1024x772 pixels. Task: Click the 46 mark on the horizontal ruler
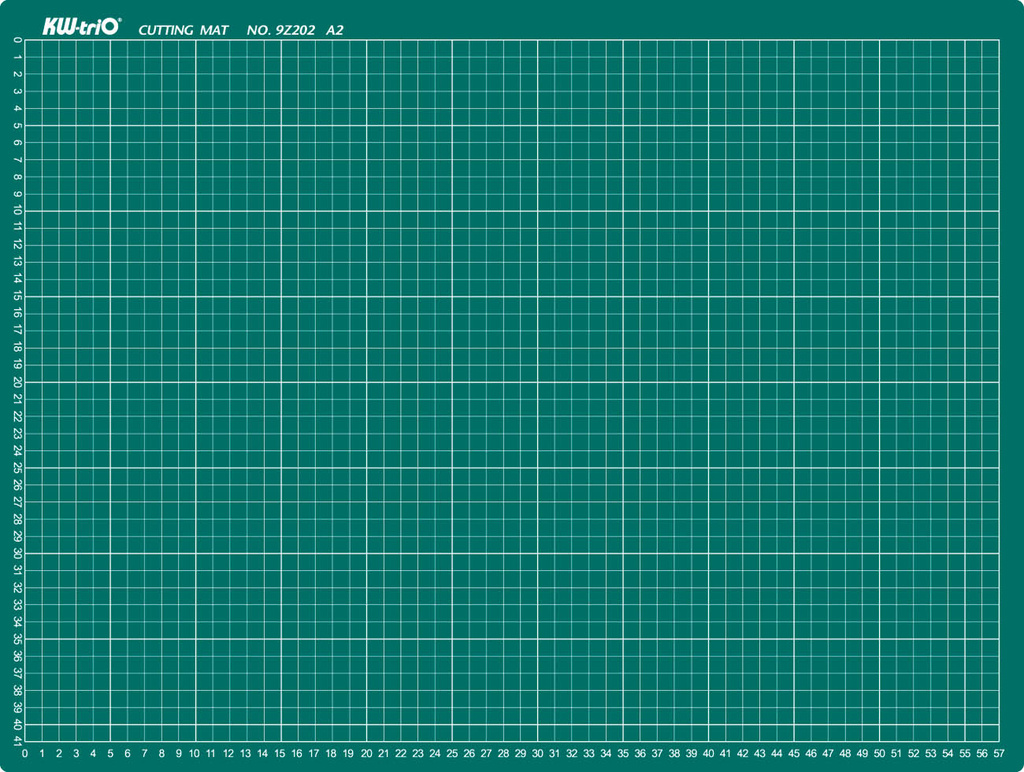(x=811, y=753)
